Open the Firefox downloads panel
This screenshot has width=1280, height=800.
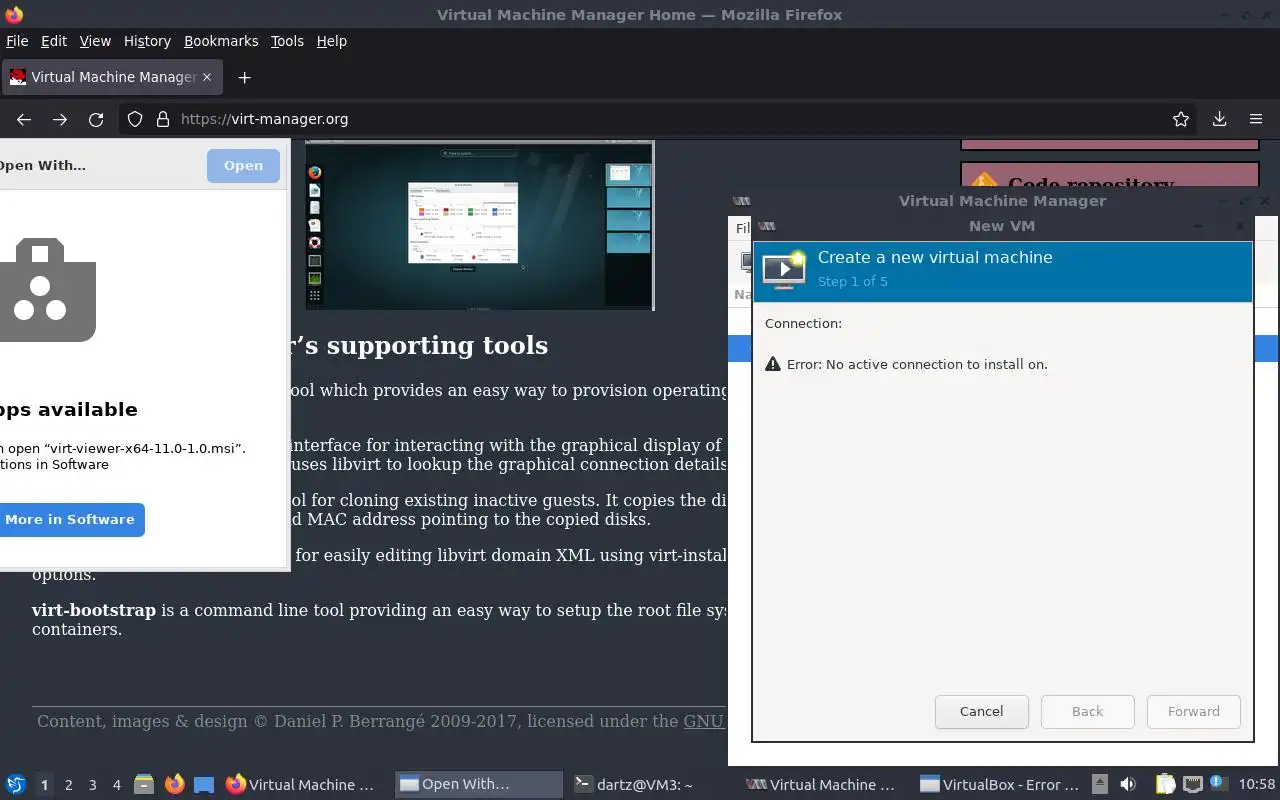coord(1219,119)
